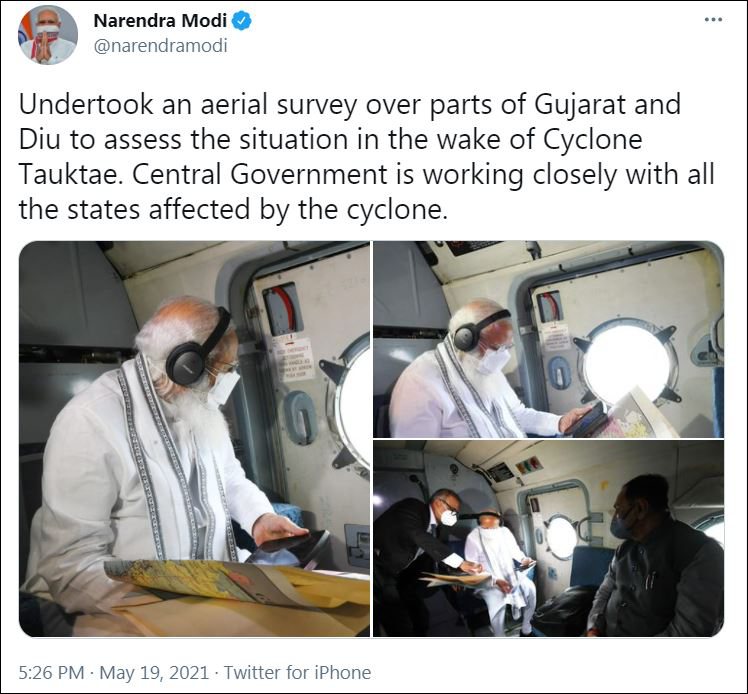Click the blue verified badge icon

coord(242,21)
